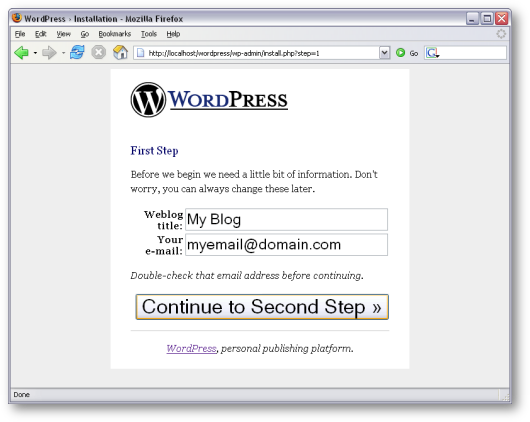Click the green Go button
Image resolution: width=530 pixels, height=422 pixels.
click(407, 53)
